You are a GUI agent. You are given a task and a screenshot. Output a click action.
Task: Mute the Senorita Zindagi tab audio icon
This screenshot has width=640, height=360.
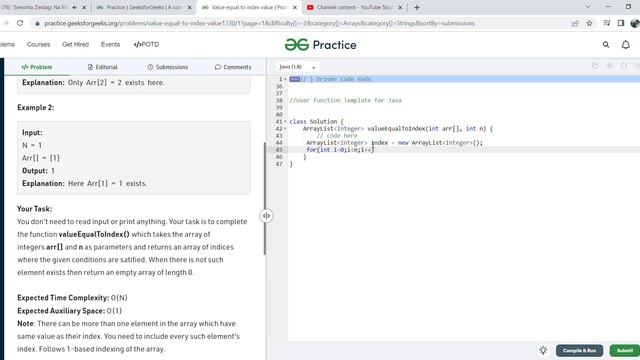(74, 7)
